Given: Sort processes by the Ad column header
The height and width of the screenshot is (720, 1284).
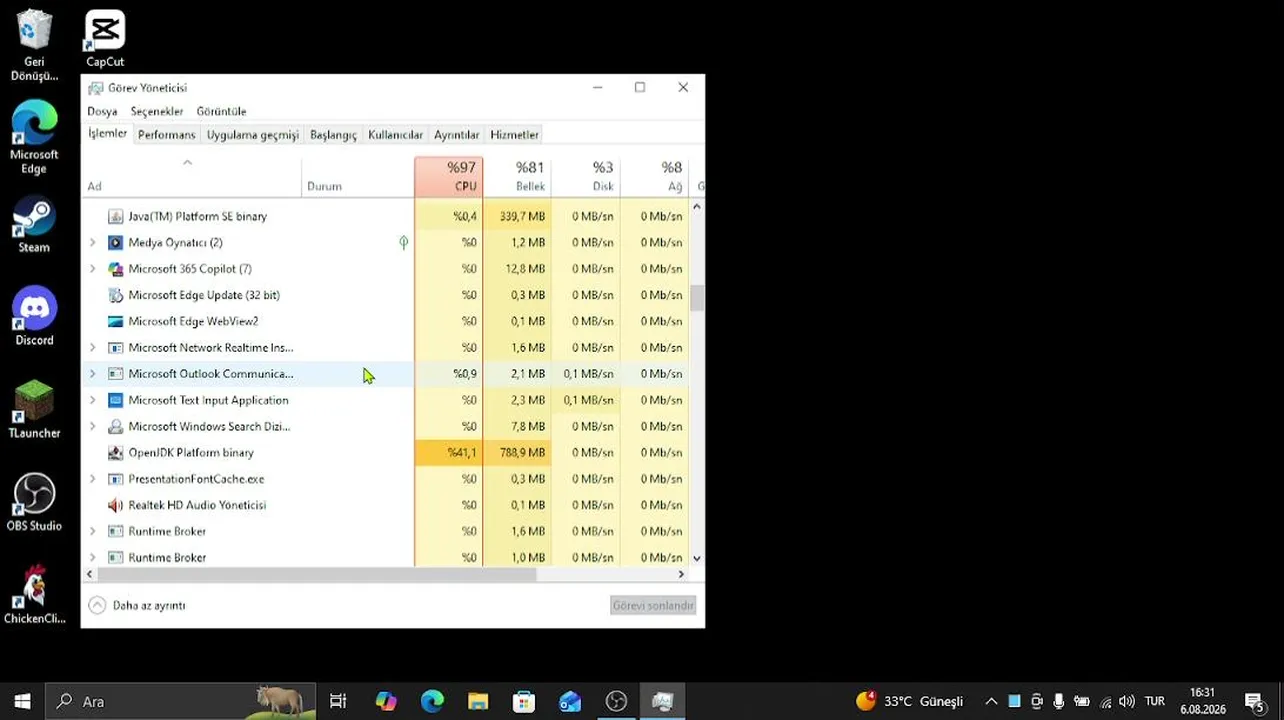Looking at the screenshot, I should (x=191, y=176).
